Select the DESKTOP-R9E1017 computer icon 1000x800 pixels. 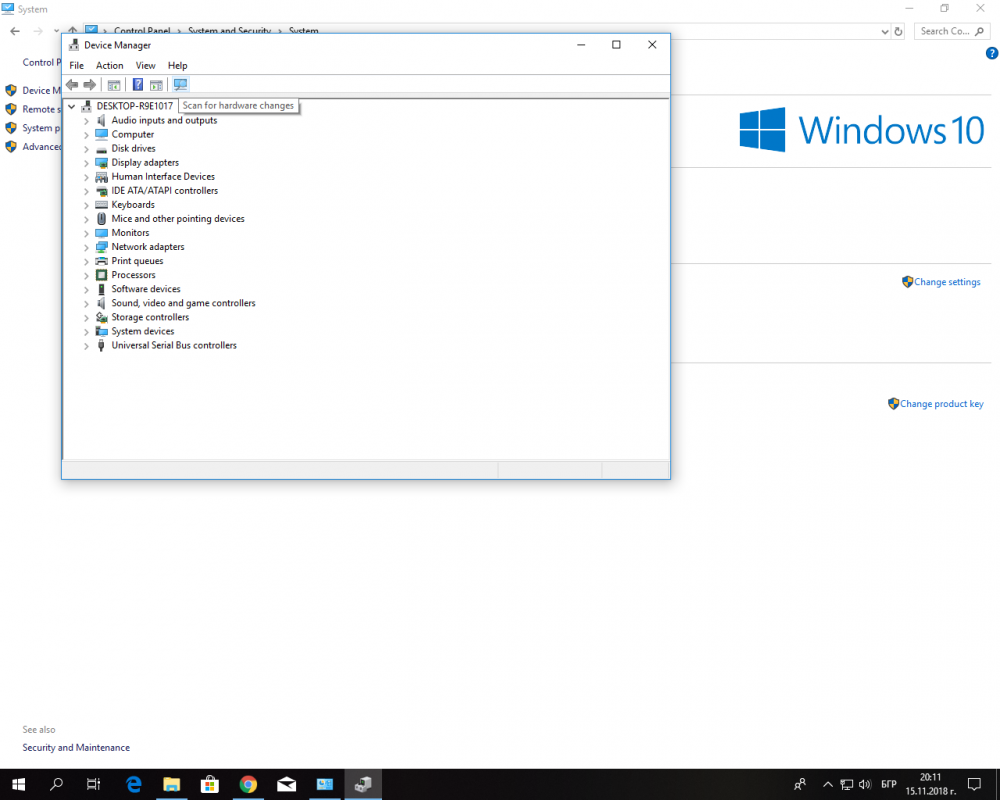86,106
